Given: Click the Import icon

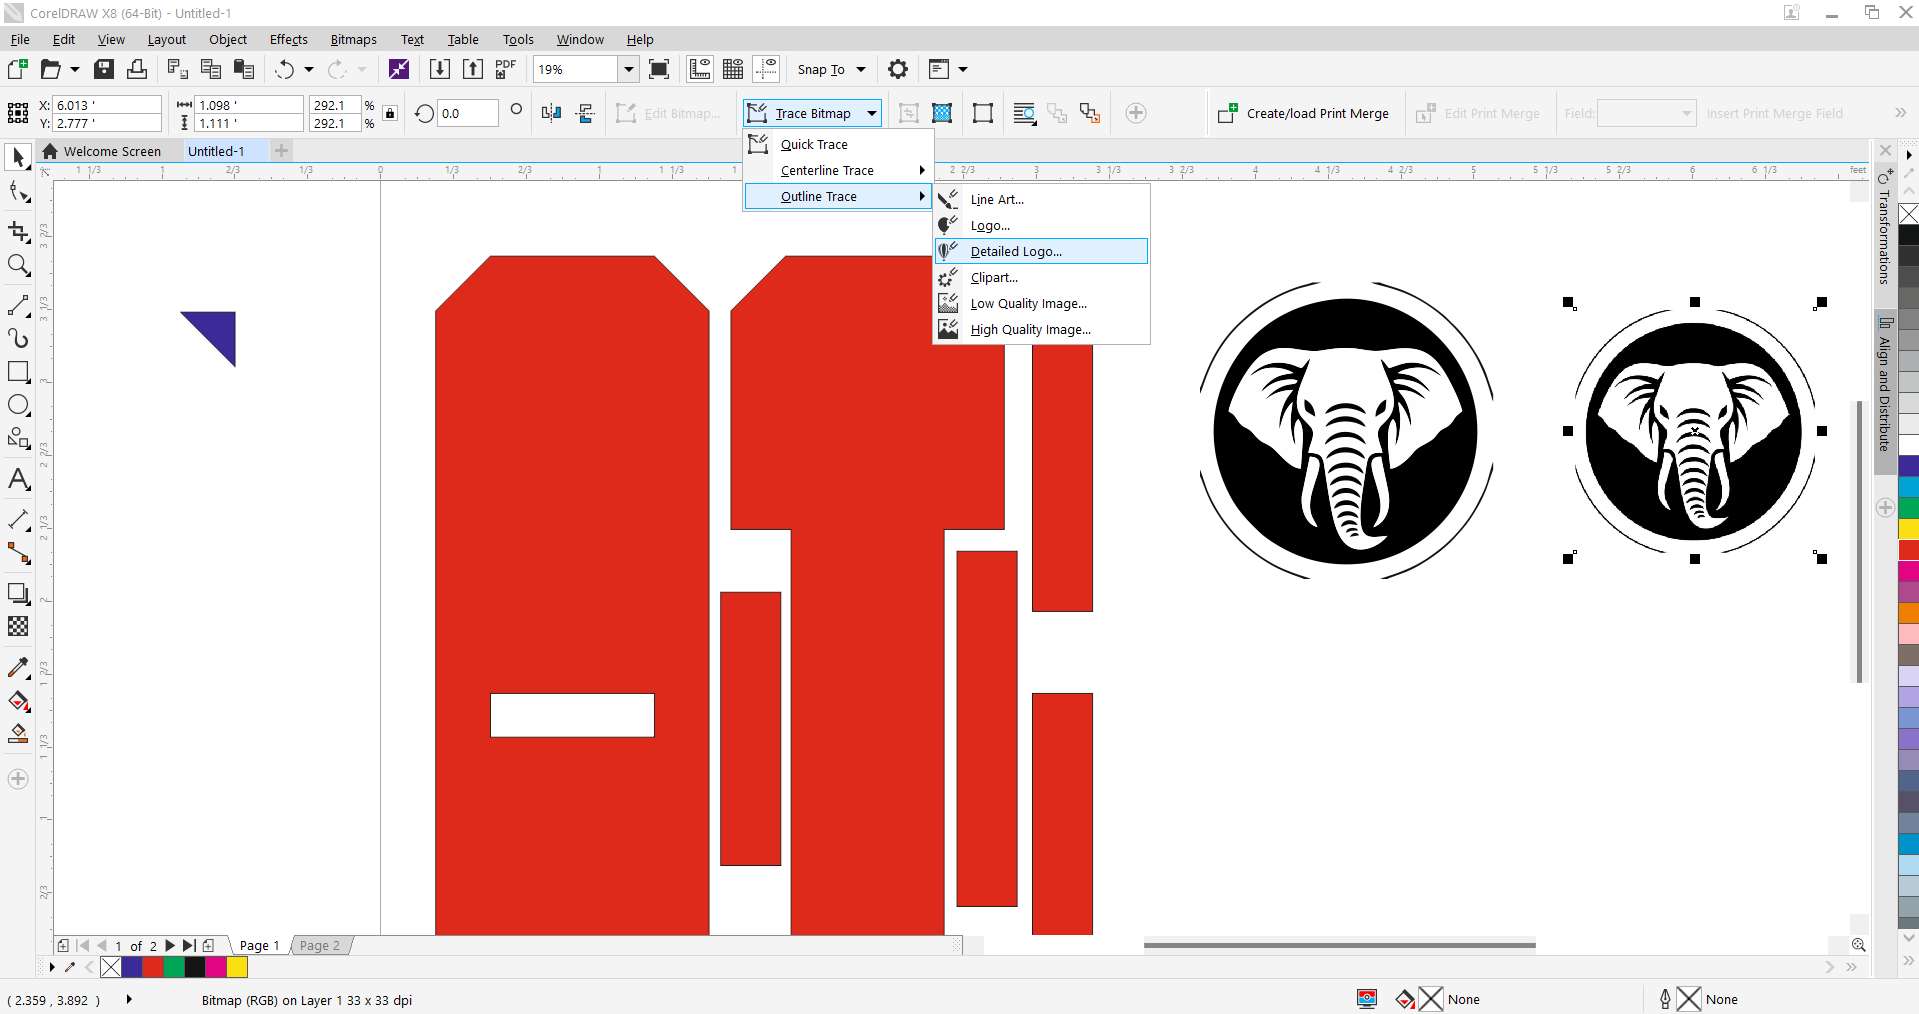Looking at the screenshot, I should click(x=439, y=69).
